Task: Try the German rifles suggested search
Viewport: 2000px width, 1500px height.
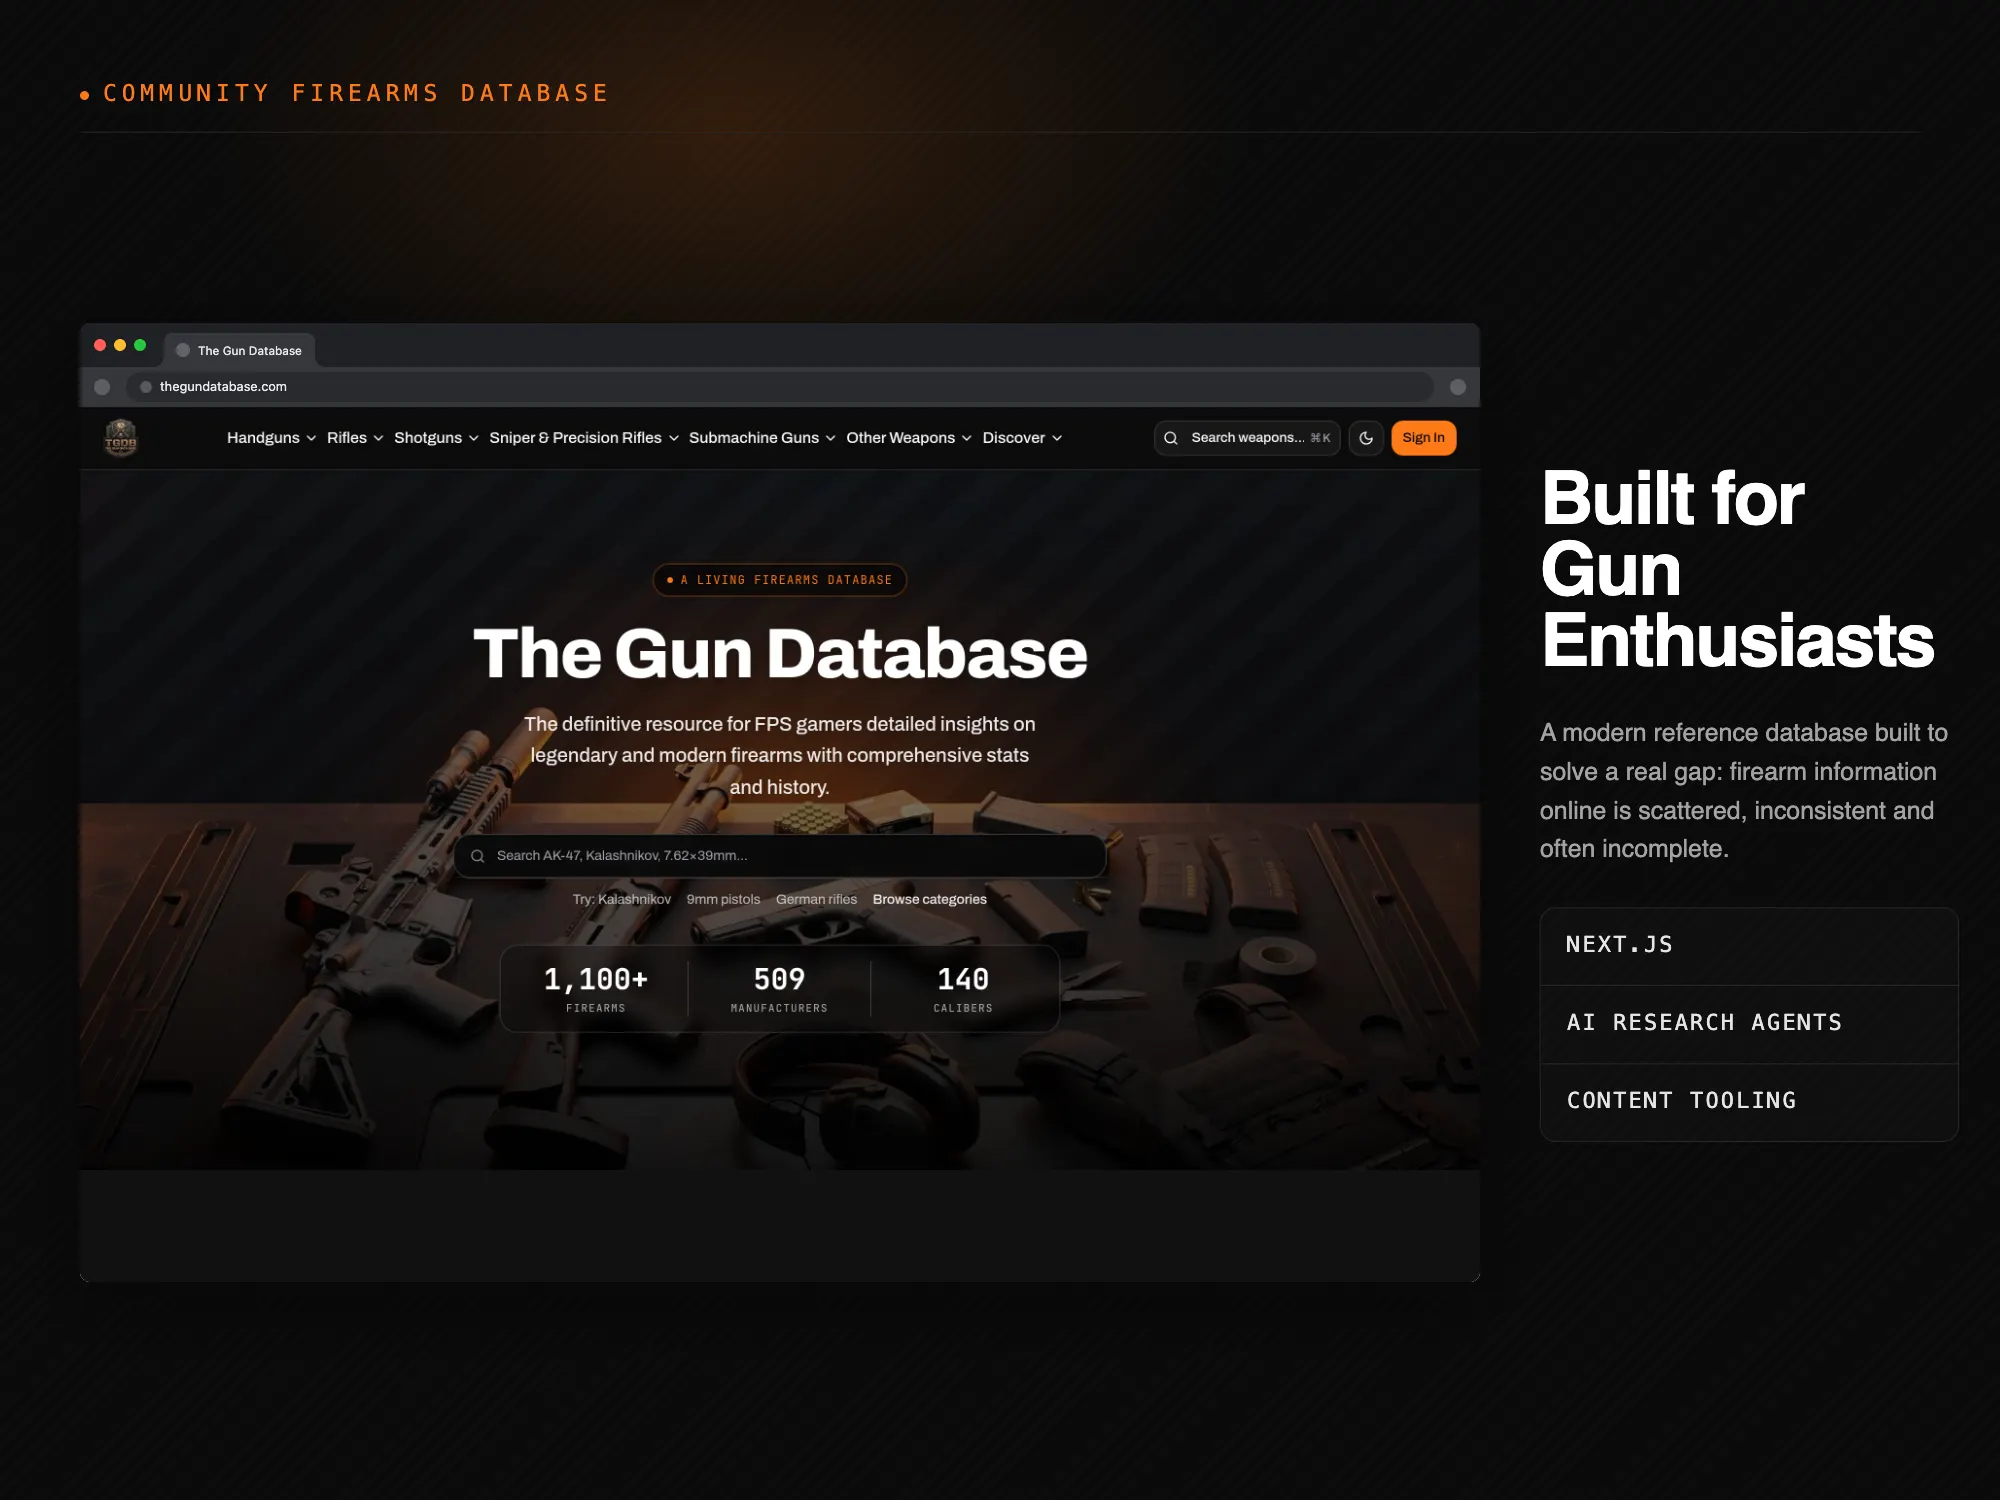Action: click(816, 900)
